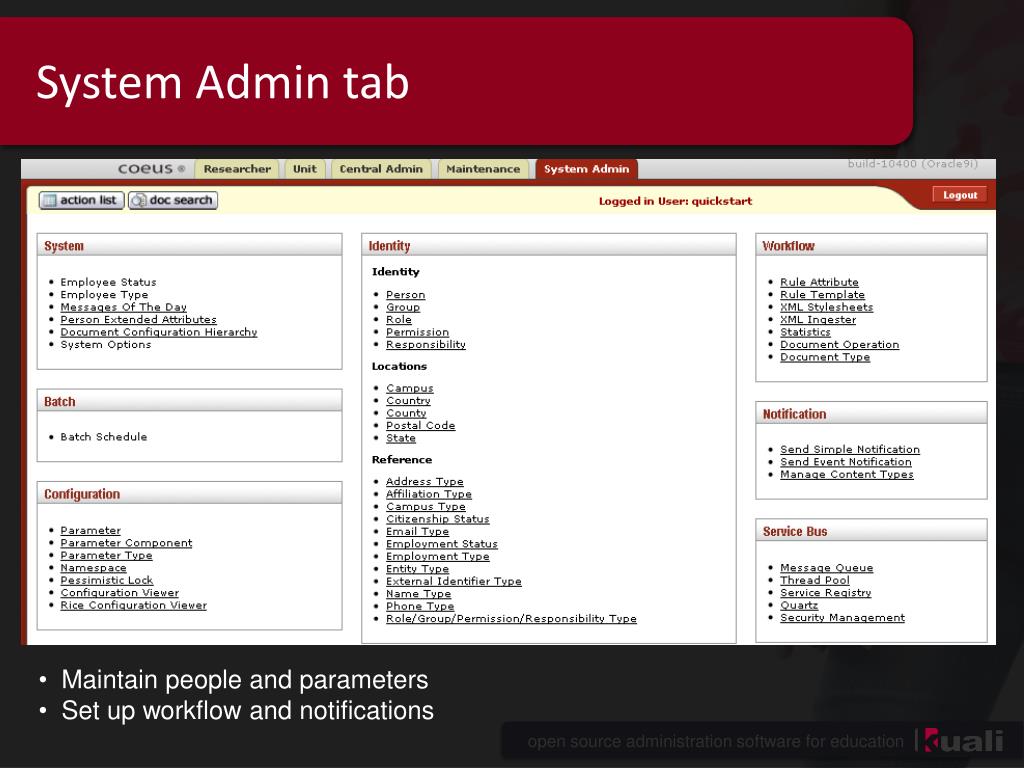Open the Postal Code link

421,425
